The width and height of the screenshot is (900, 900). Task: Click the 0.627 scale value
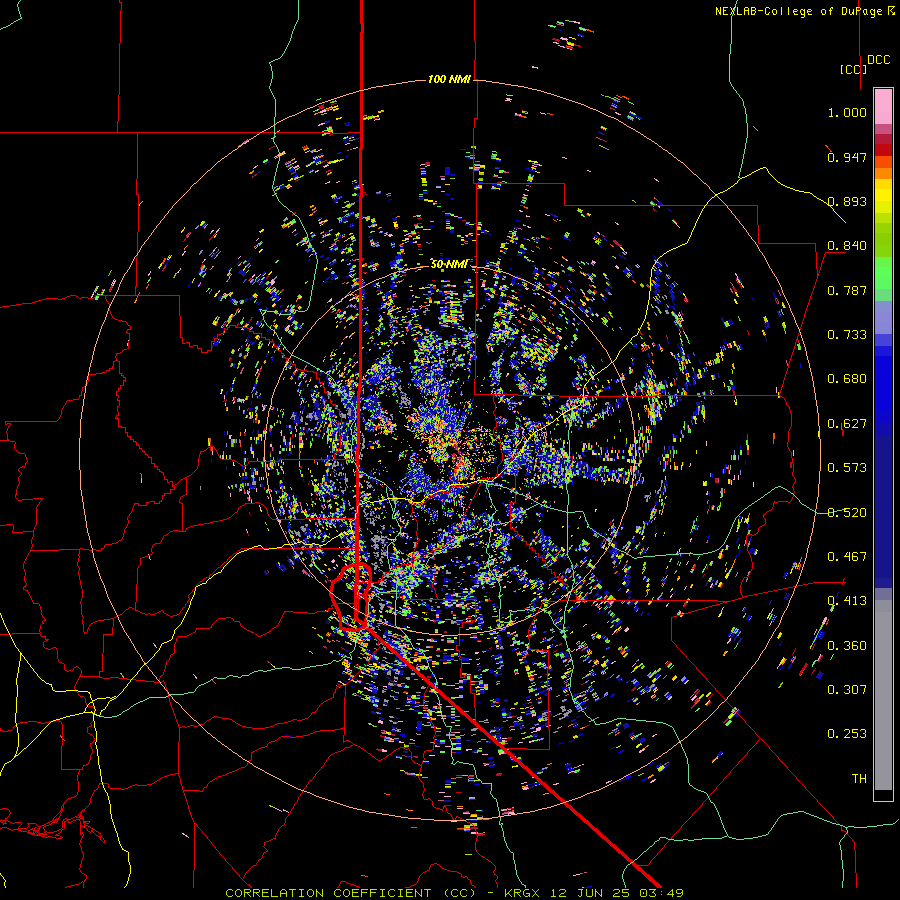[x=847, y=424]
